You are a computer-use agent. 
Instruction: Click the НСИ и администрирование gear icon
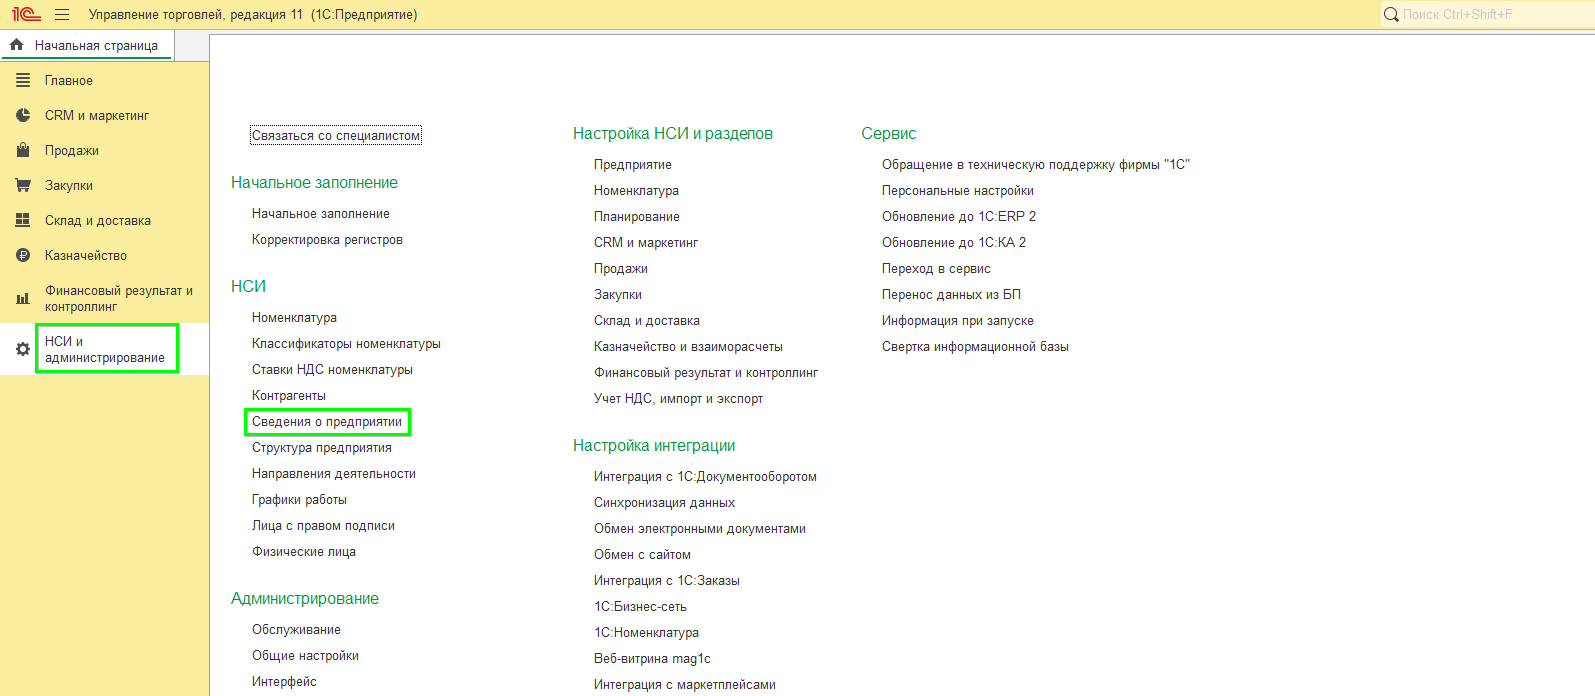23,349
